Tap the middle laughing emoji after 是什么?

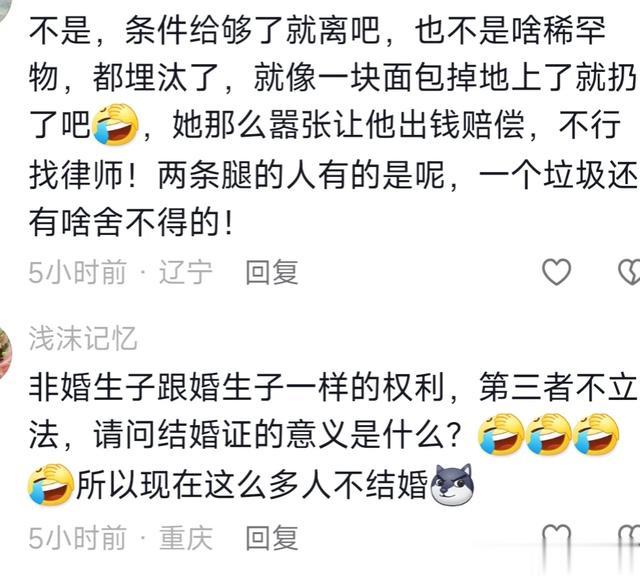[549, 434]
